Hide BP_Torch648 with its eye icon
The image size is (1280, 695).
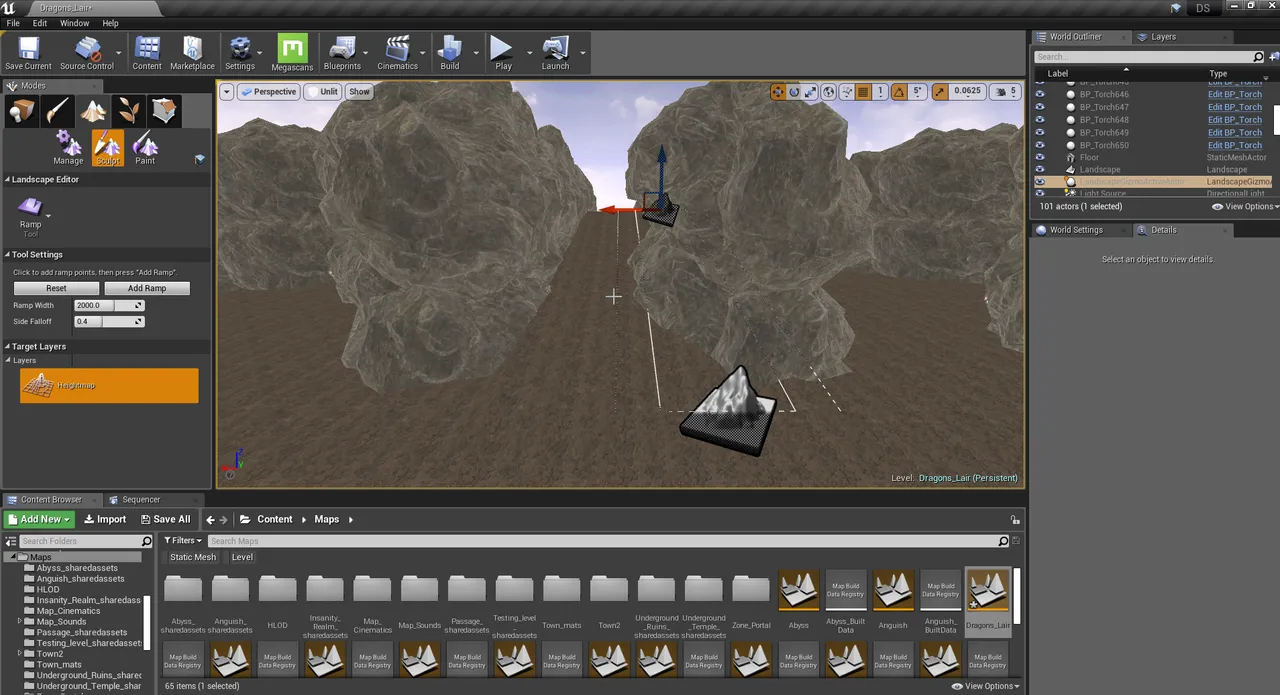coord(1040,120)
